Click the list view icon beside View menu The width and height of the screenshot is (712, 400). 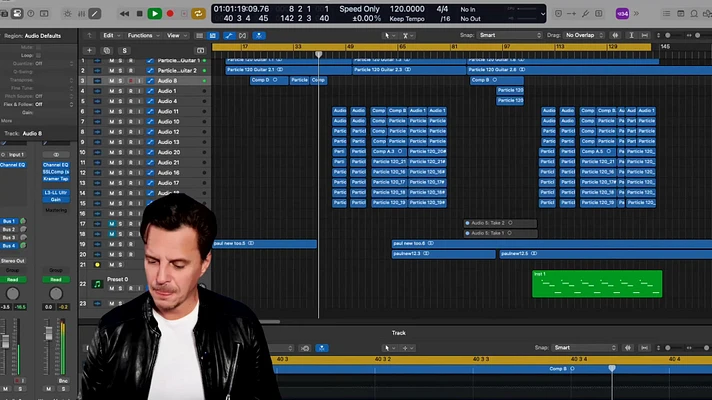[199, 35]
